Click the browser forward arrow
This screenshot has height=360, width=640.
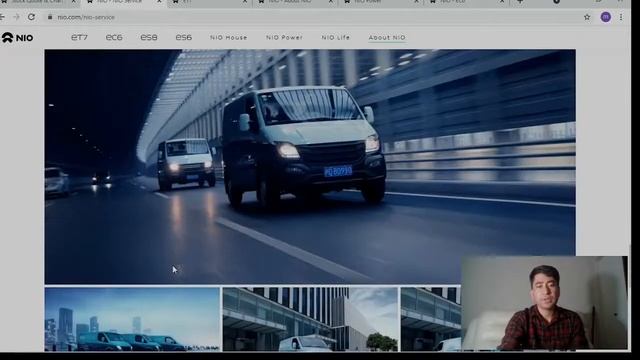[16, 17]
